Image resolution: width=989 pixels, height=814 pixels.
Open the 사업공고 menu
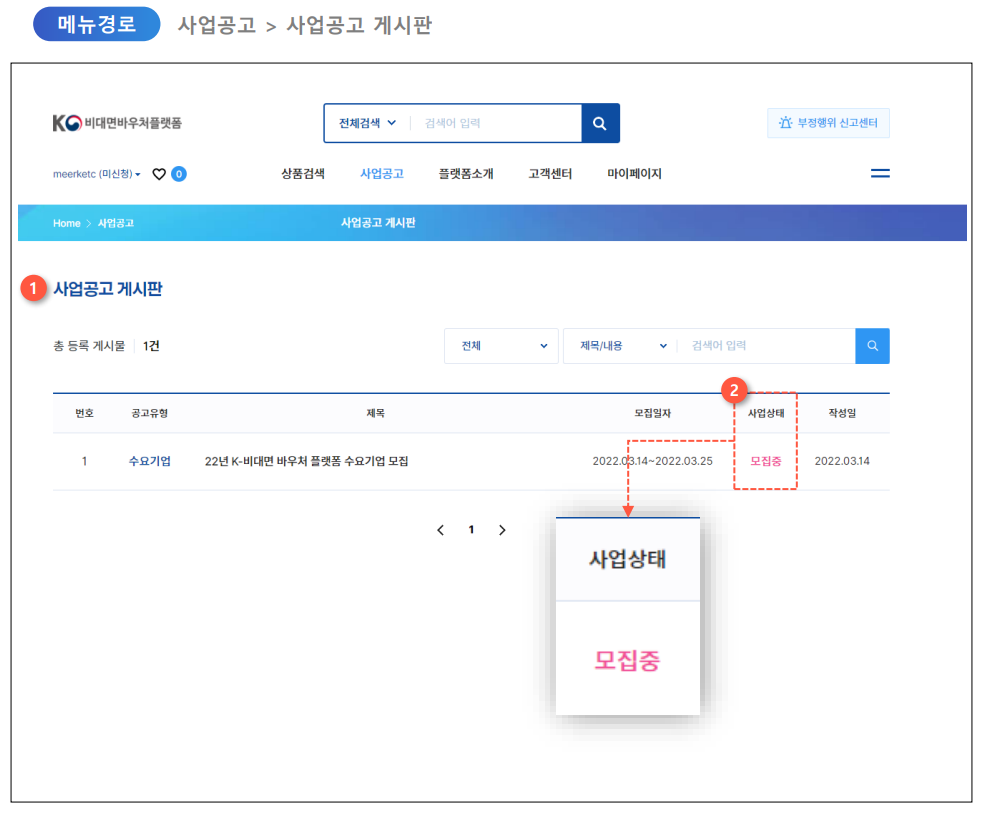tap(382, 173)
